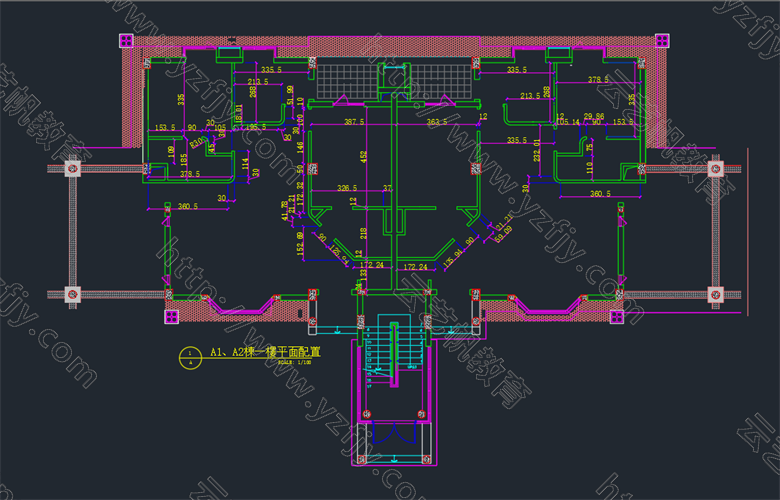Click the "152.69" vertical dimension text
The height and width of the screenshot is (500, 780).
[x=300, y=244]
